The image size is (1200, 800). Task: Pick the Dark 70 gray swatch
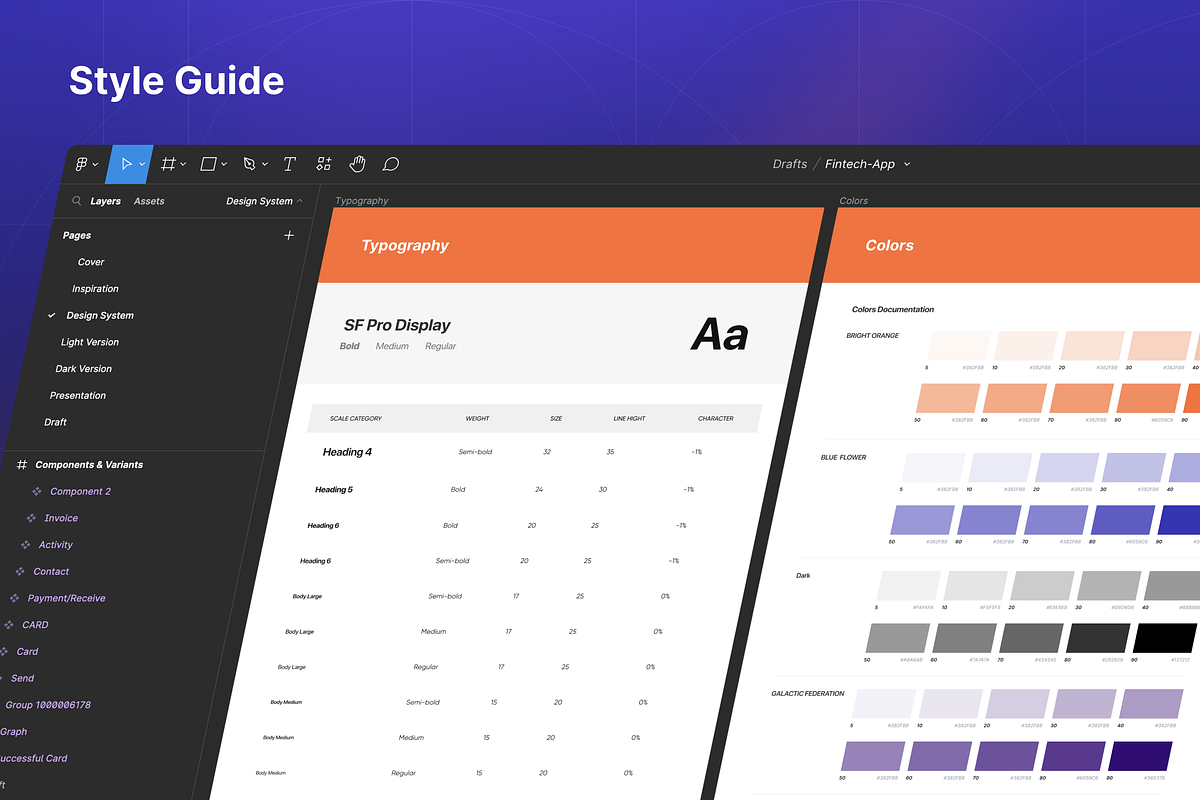point(1031,638)
